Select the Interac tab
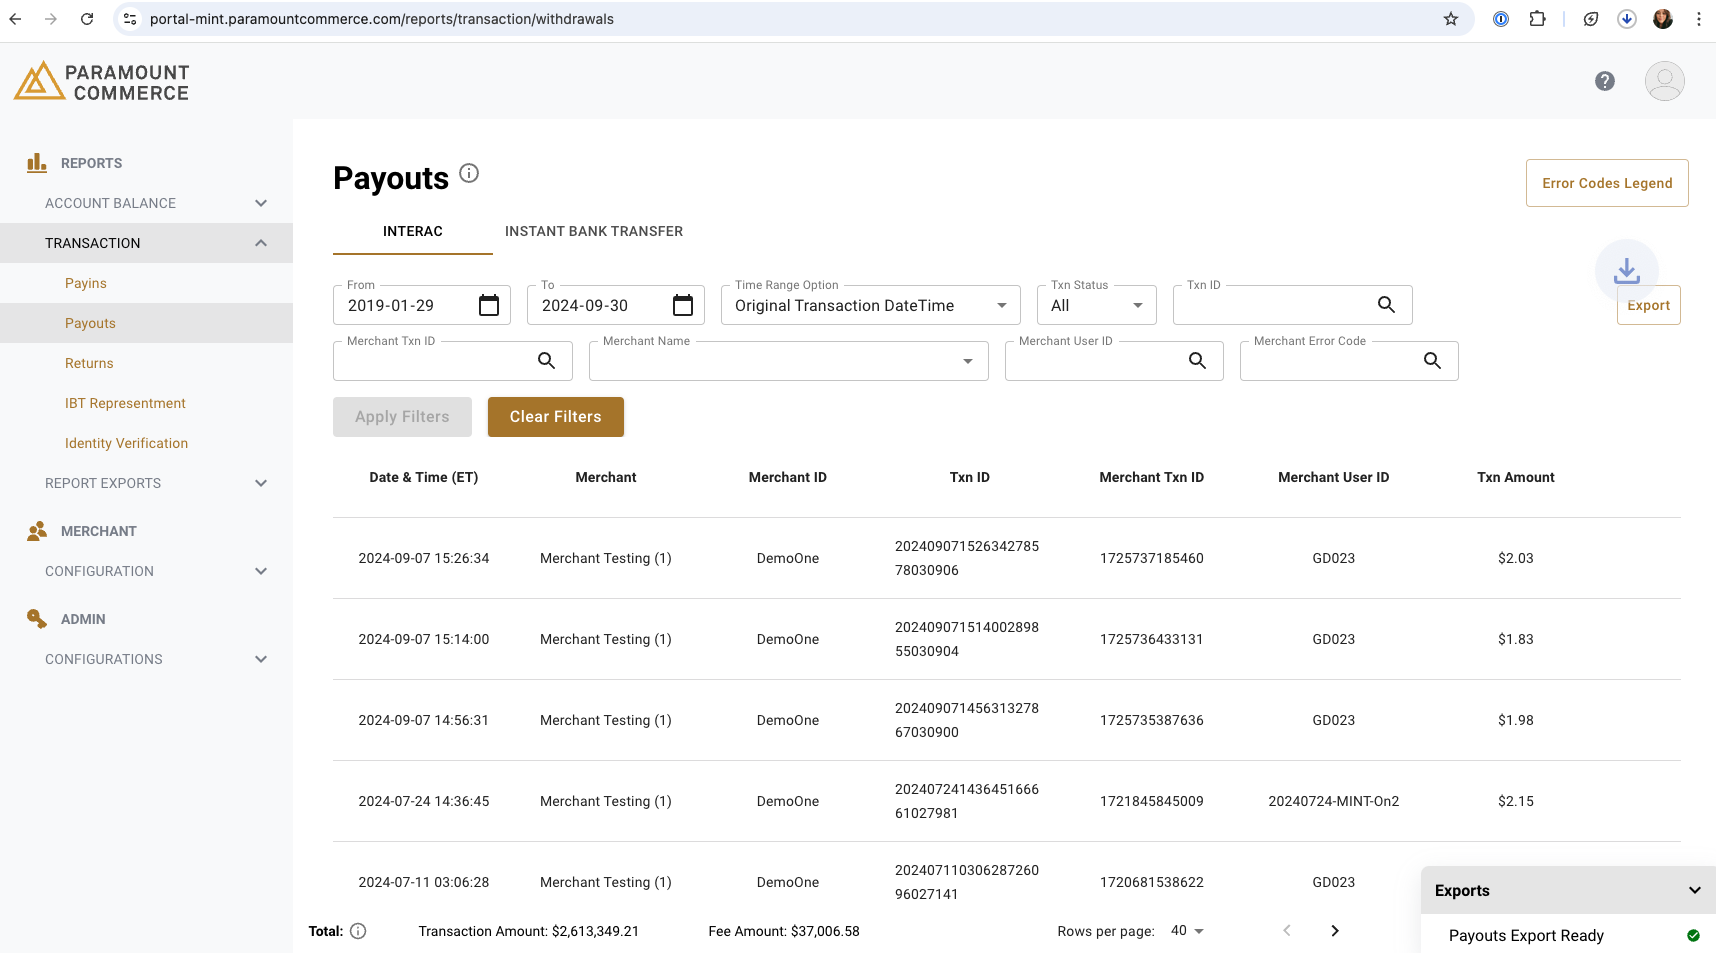The height and width of the screenshot is (953, 1716). 412,231
